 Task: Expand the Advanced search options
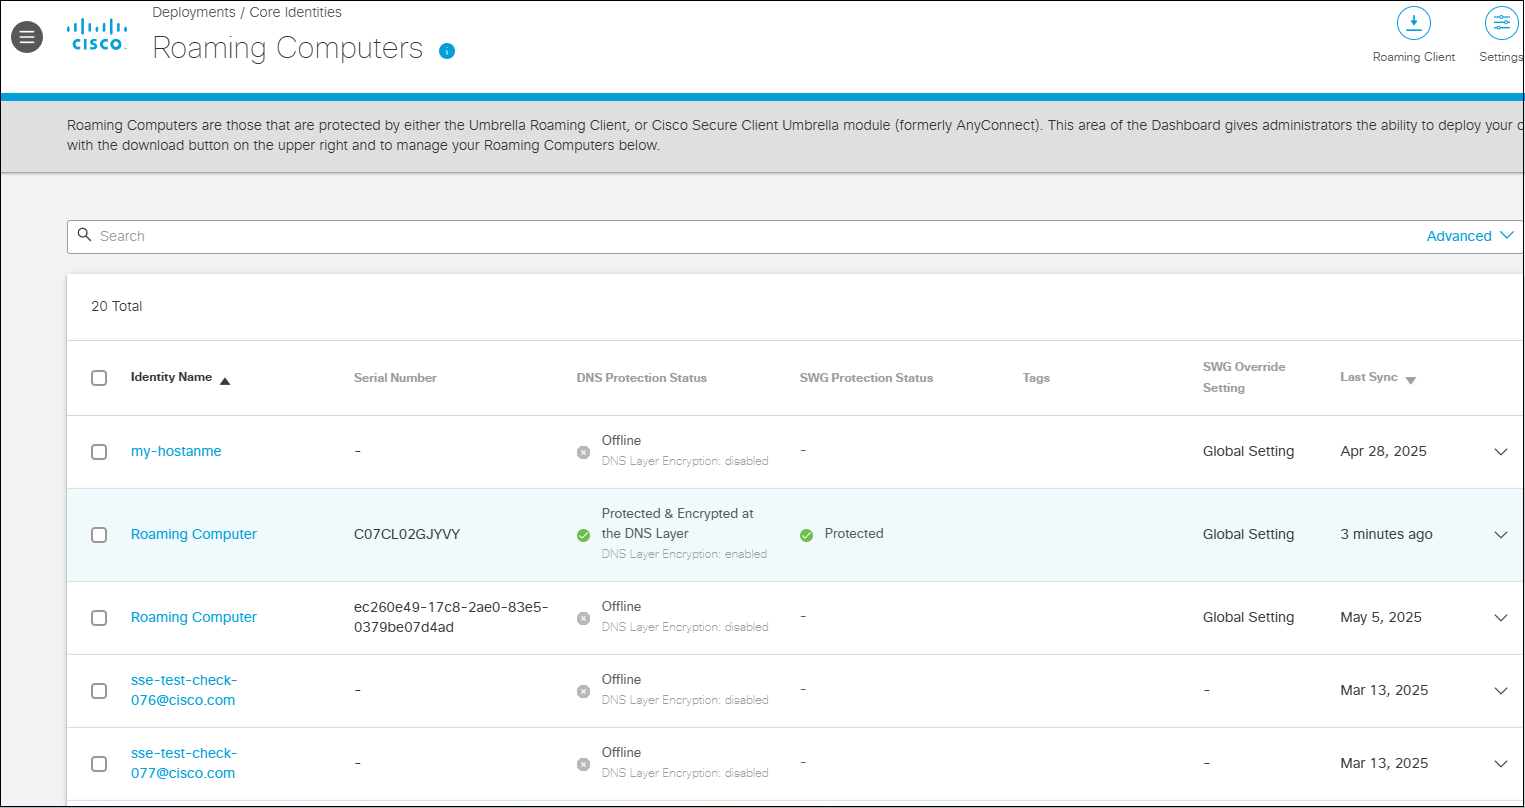point(1472,236)
